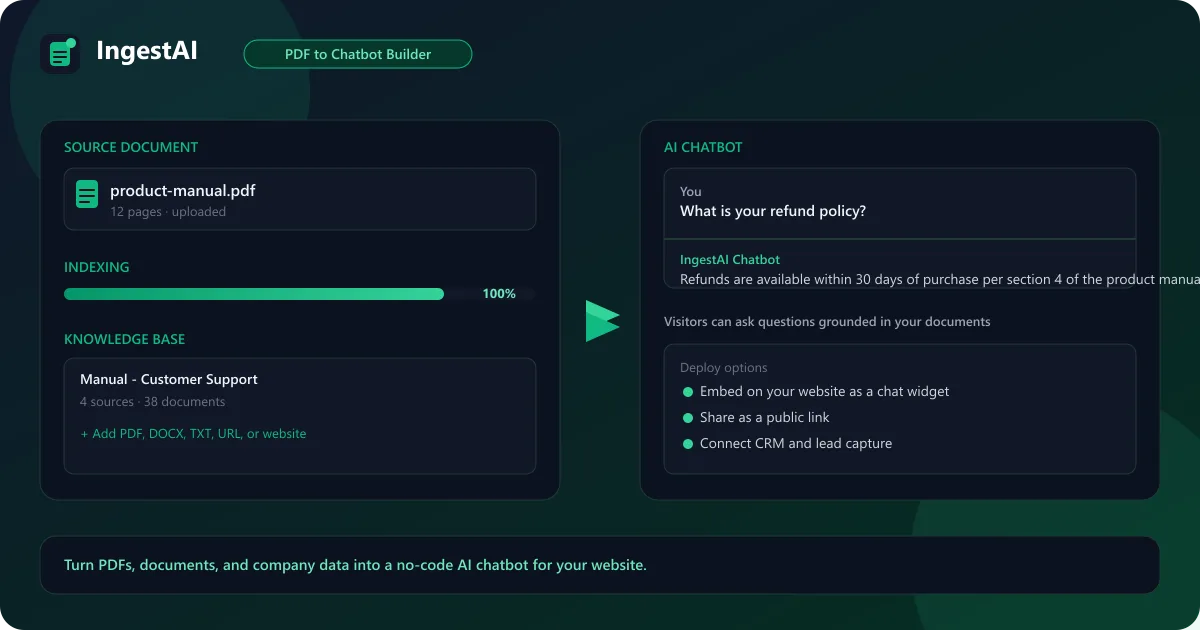The image size is (1200, 630).
Task: Click the '12 pages · uploaded' status text
Action: pos(168,212)
